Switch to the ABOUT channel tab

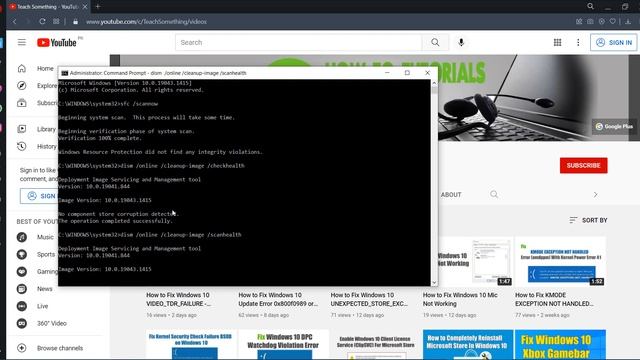click(451, 195)
